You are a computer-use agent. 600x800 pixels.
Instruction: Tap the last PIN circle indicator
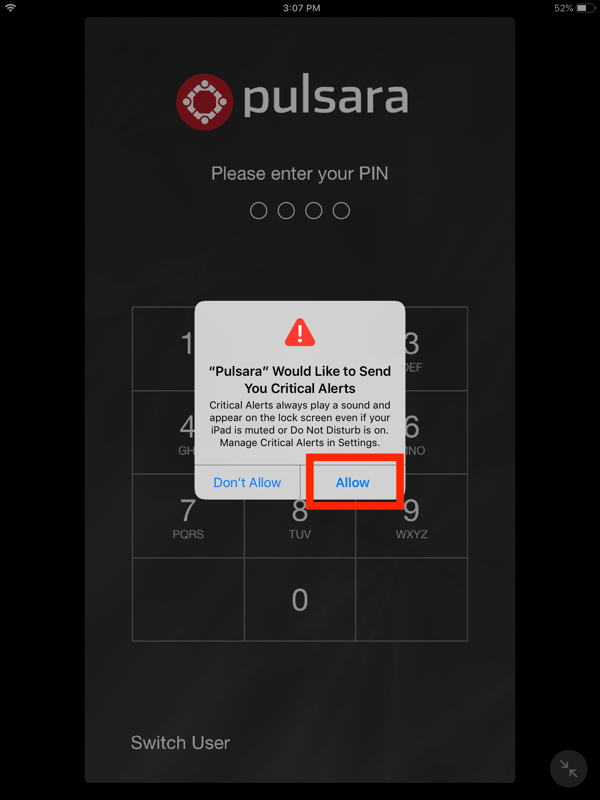341,210
